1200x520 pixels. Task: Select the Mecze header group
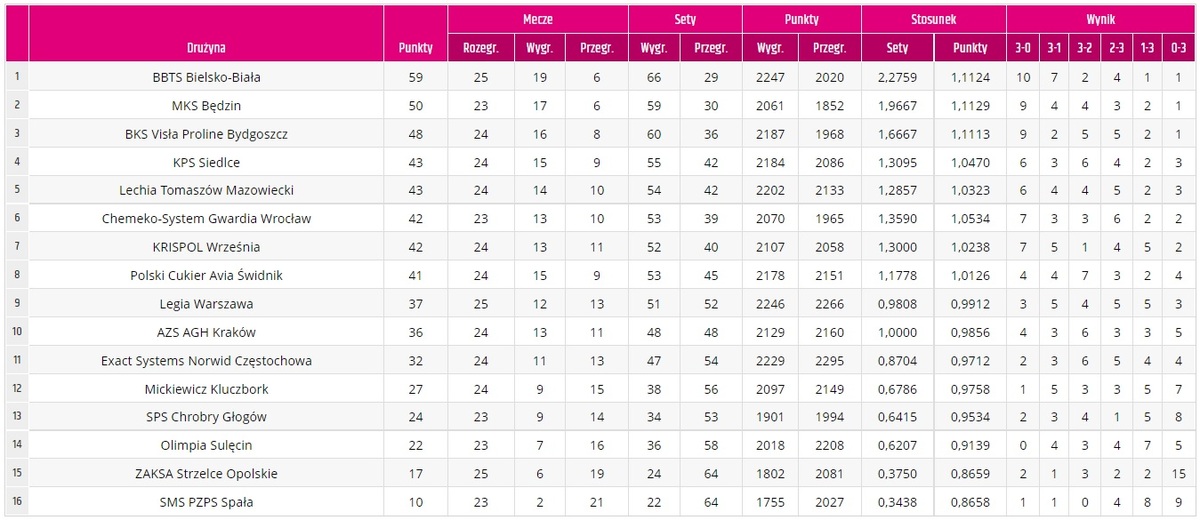[537, 19]
